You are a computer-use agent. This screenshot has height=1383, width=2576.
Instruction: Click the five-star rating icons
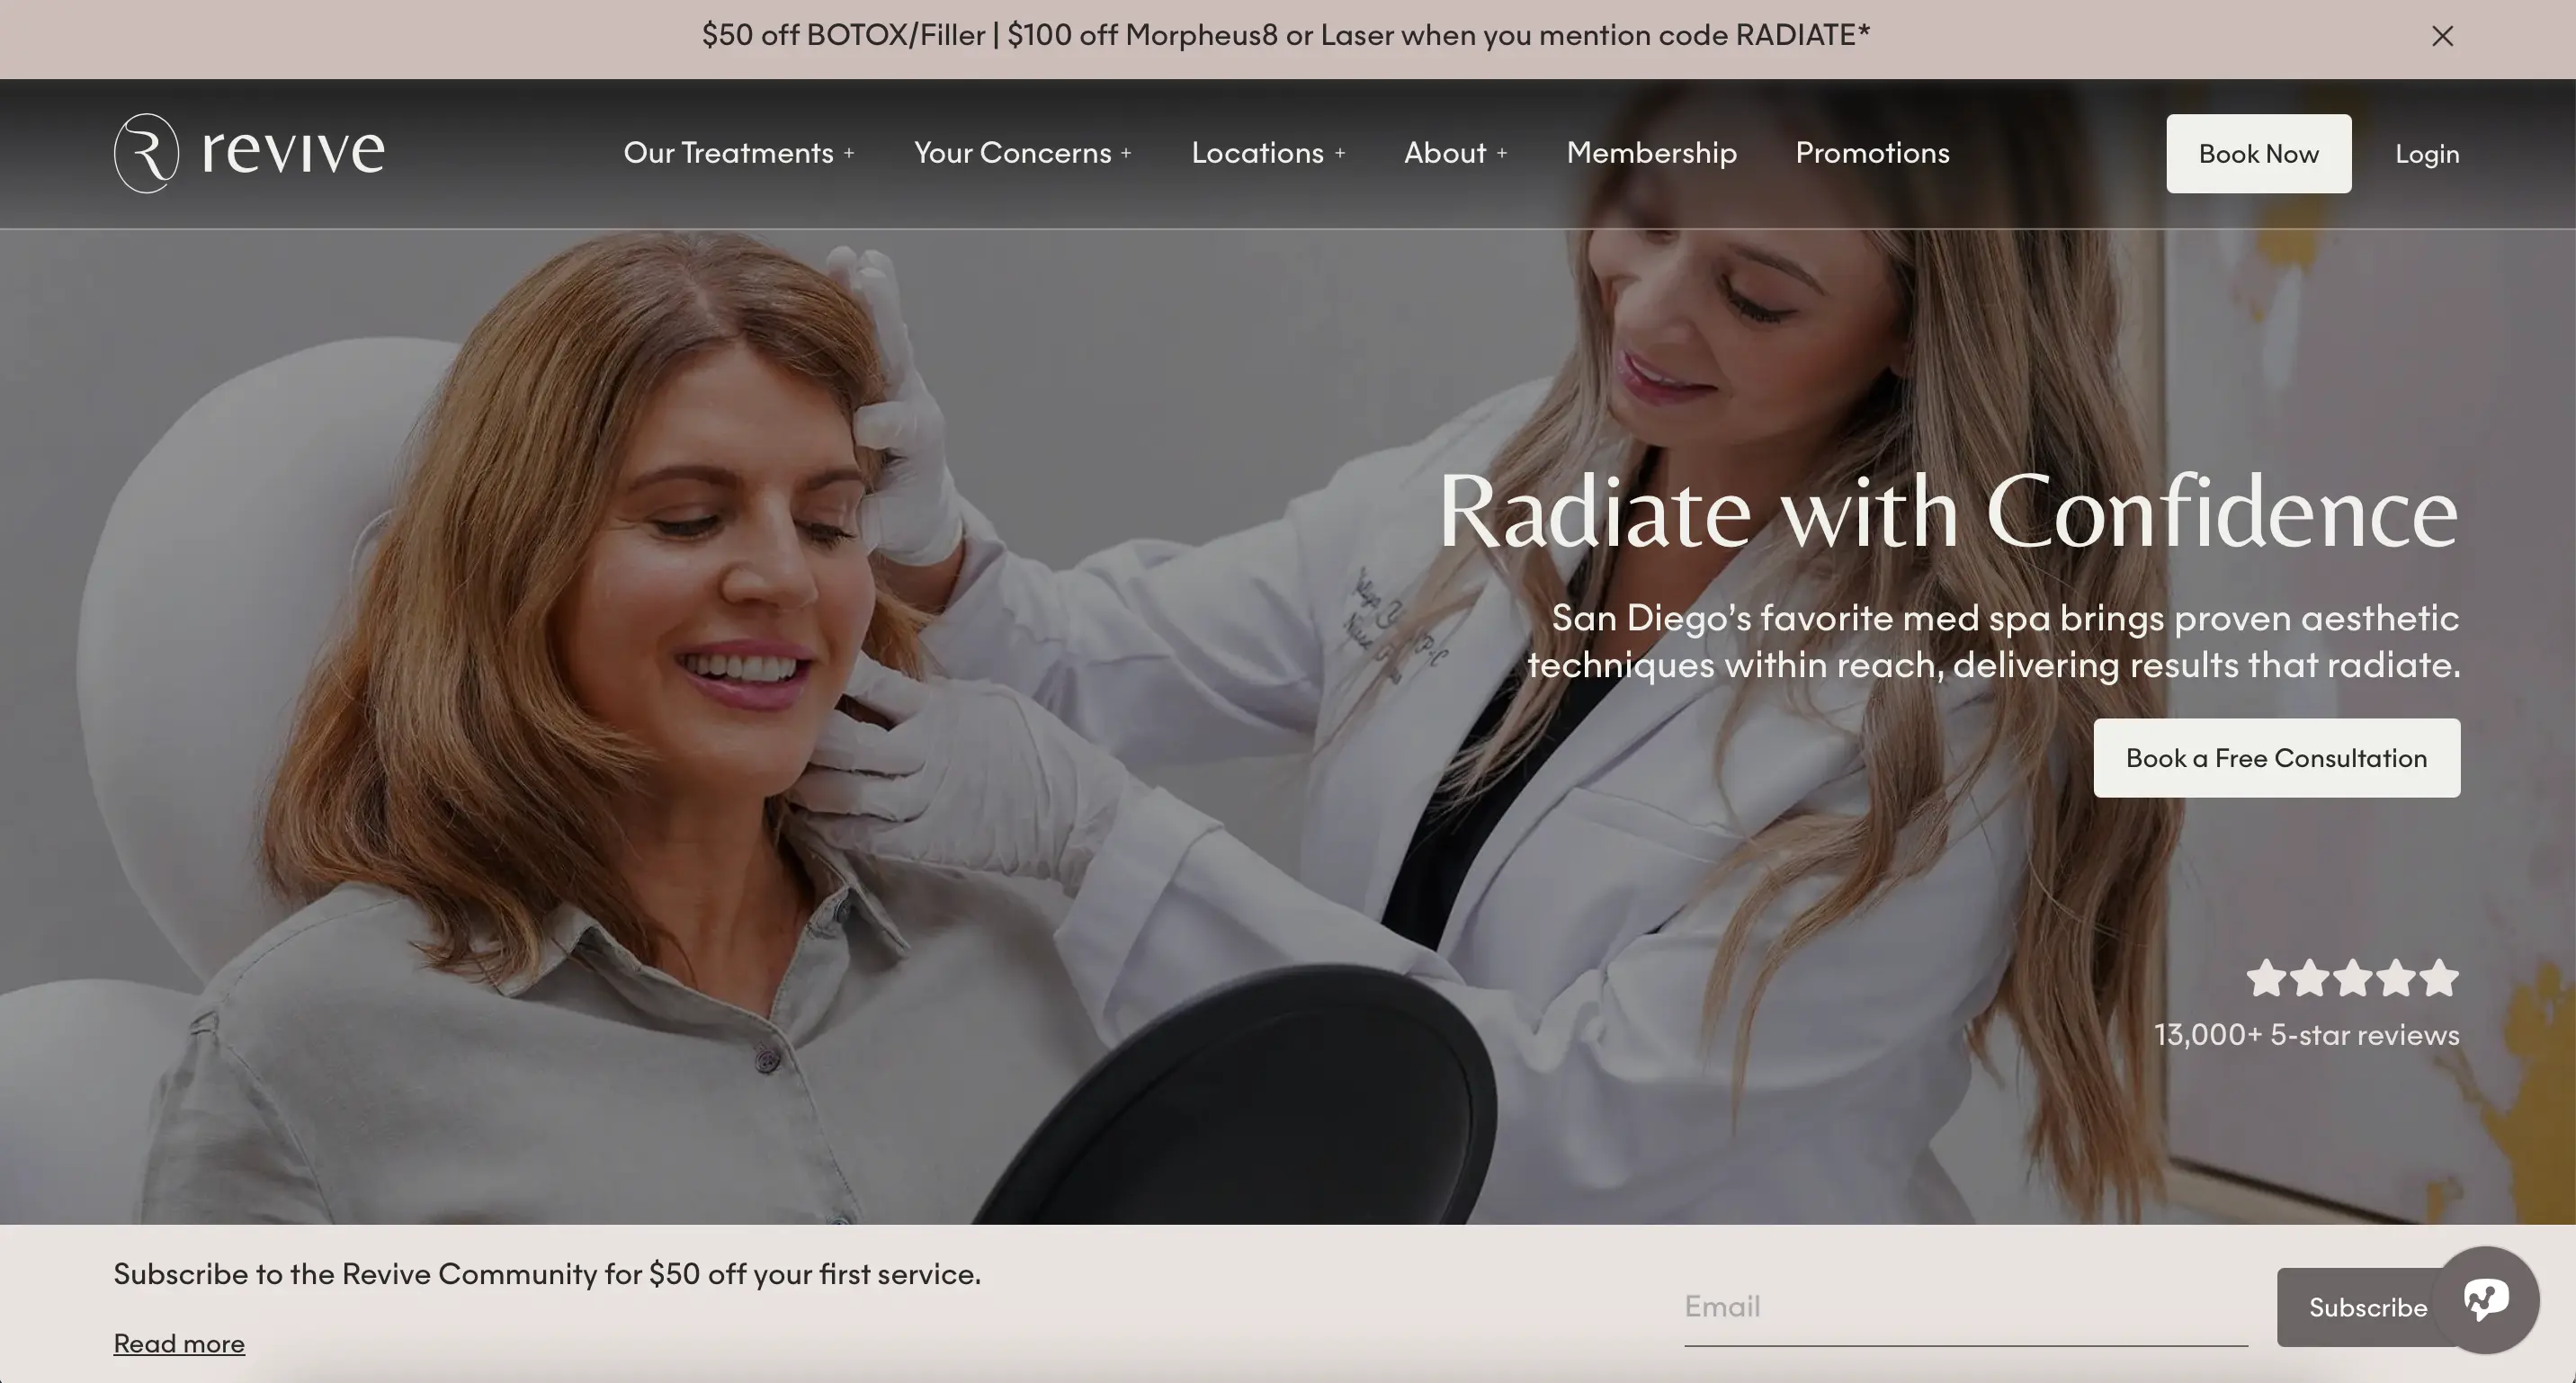pyautogui.click(x=2352, y=978)
